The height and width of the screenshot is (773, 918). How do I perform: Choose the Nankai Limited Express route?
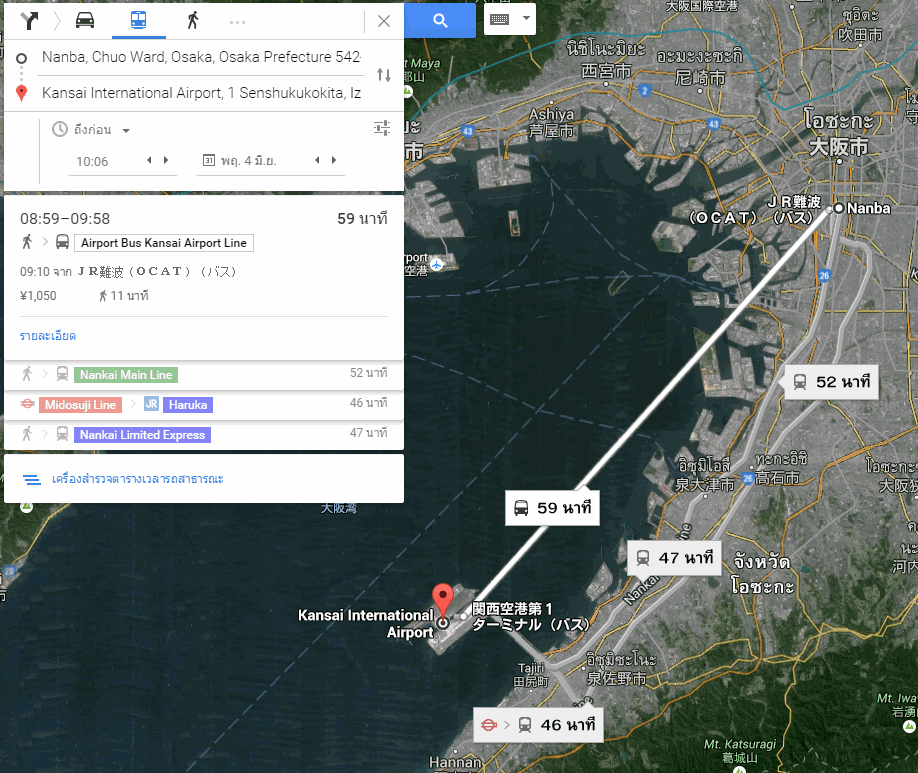(204, 435)
